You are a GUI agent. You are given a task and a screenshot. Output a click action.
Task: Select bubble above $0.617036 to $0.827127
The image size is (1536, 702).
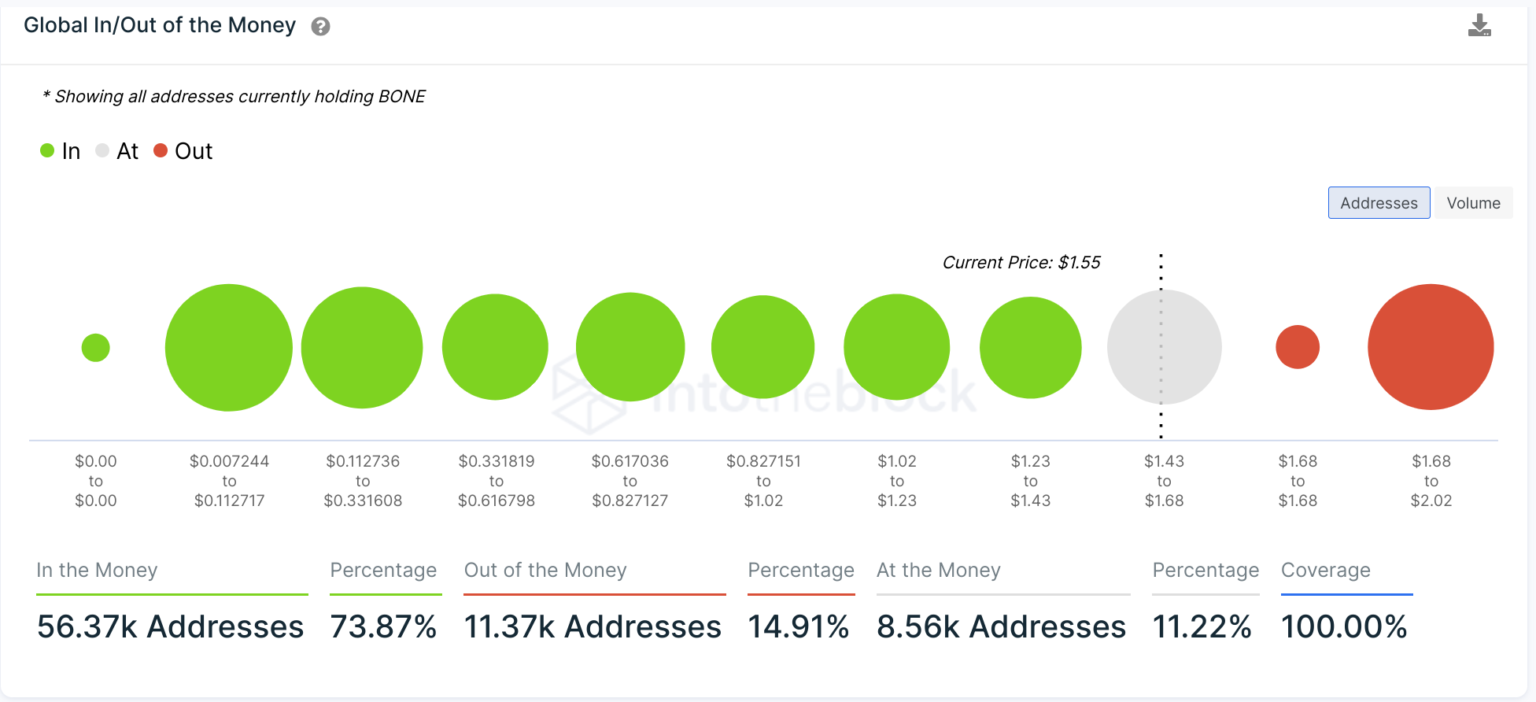(x=630, y=348)
